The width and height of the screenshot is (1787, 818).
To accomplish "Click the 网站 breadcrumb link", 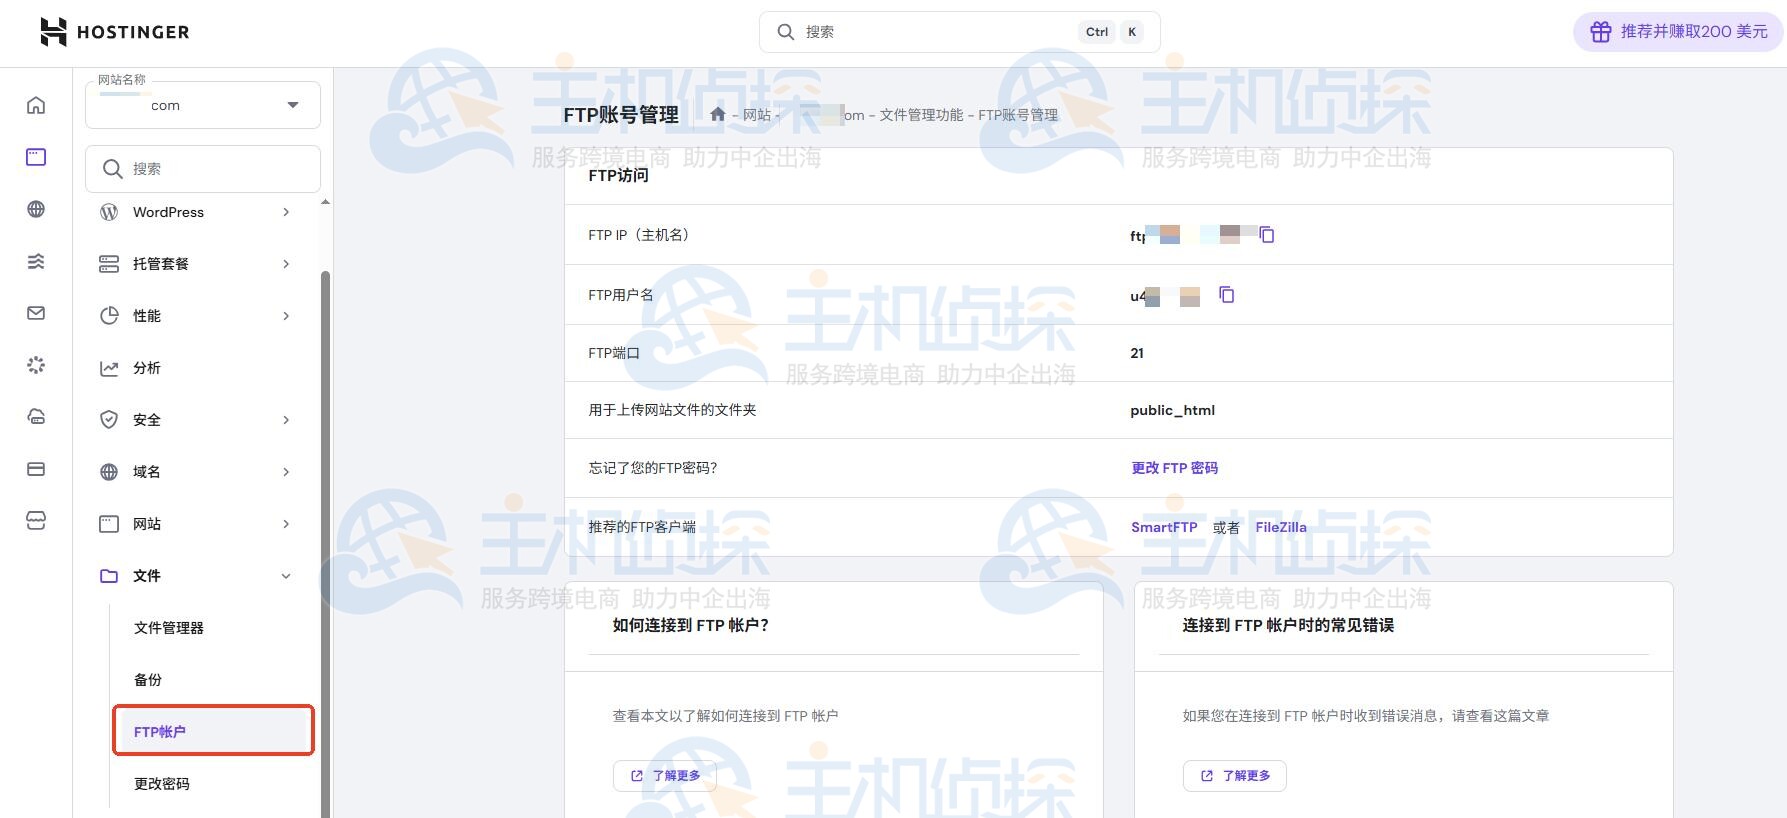I will [757, 115].
